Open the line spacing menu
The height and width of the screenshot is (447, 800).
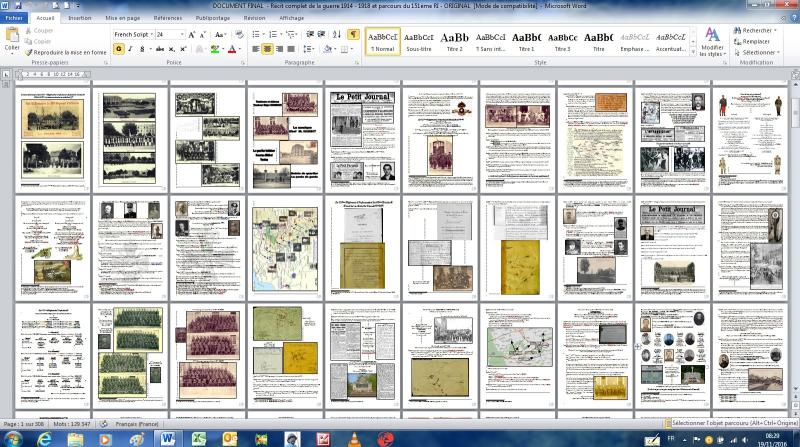[308, 49]
